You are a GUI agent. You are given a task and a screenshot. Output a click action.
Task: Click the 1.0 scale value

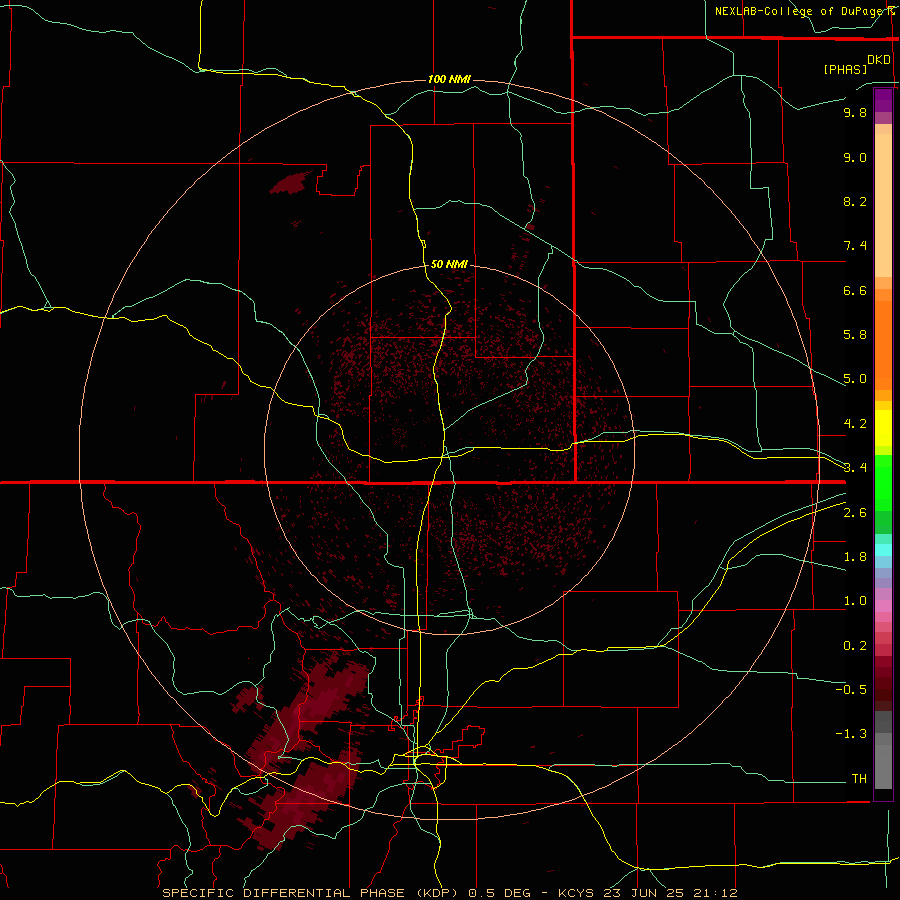pyautogui.click(x=855, y=601)
